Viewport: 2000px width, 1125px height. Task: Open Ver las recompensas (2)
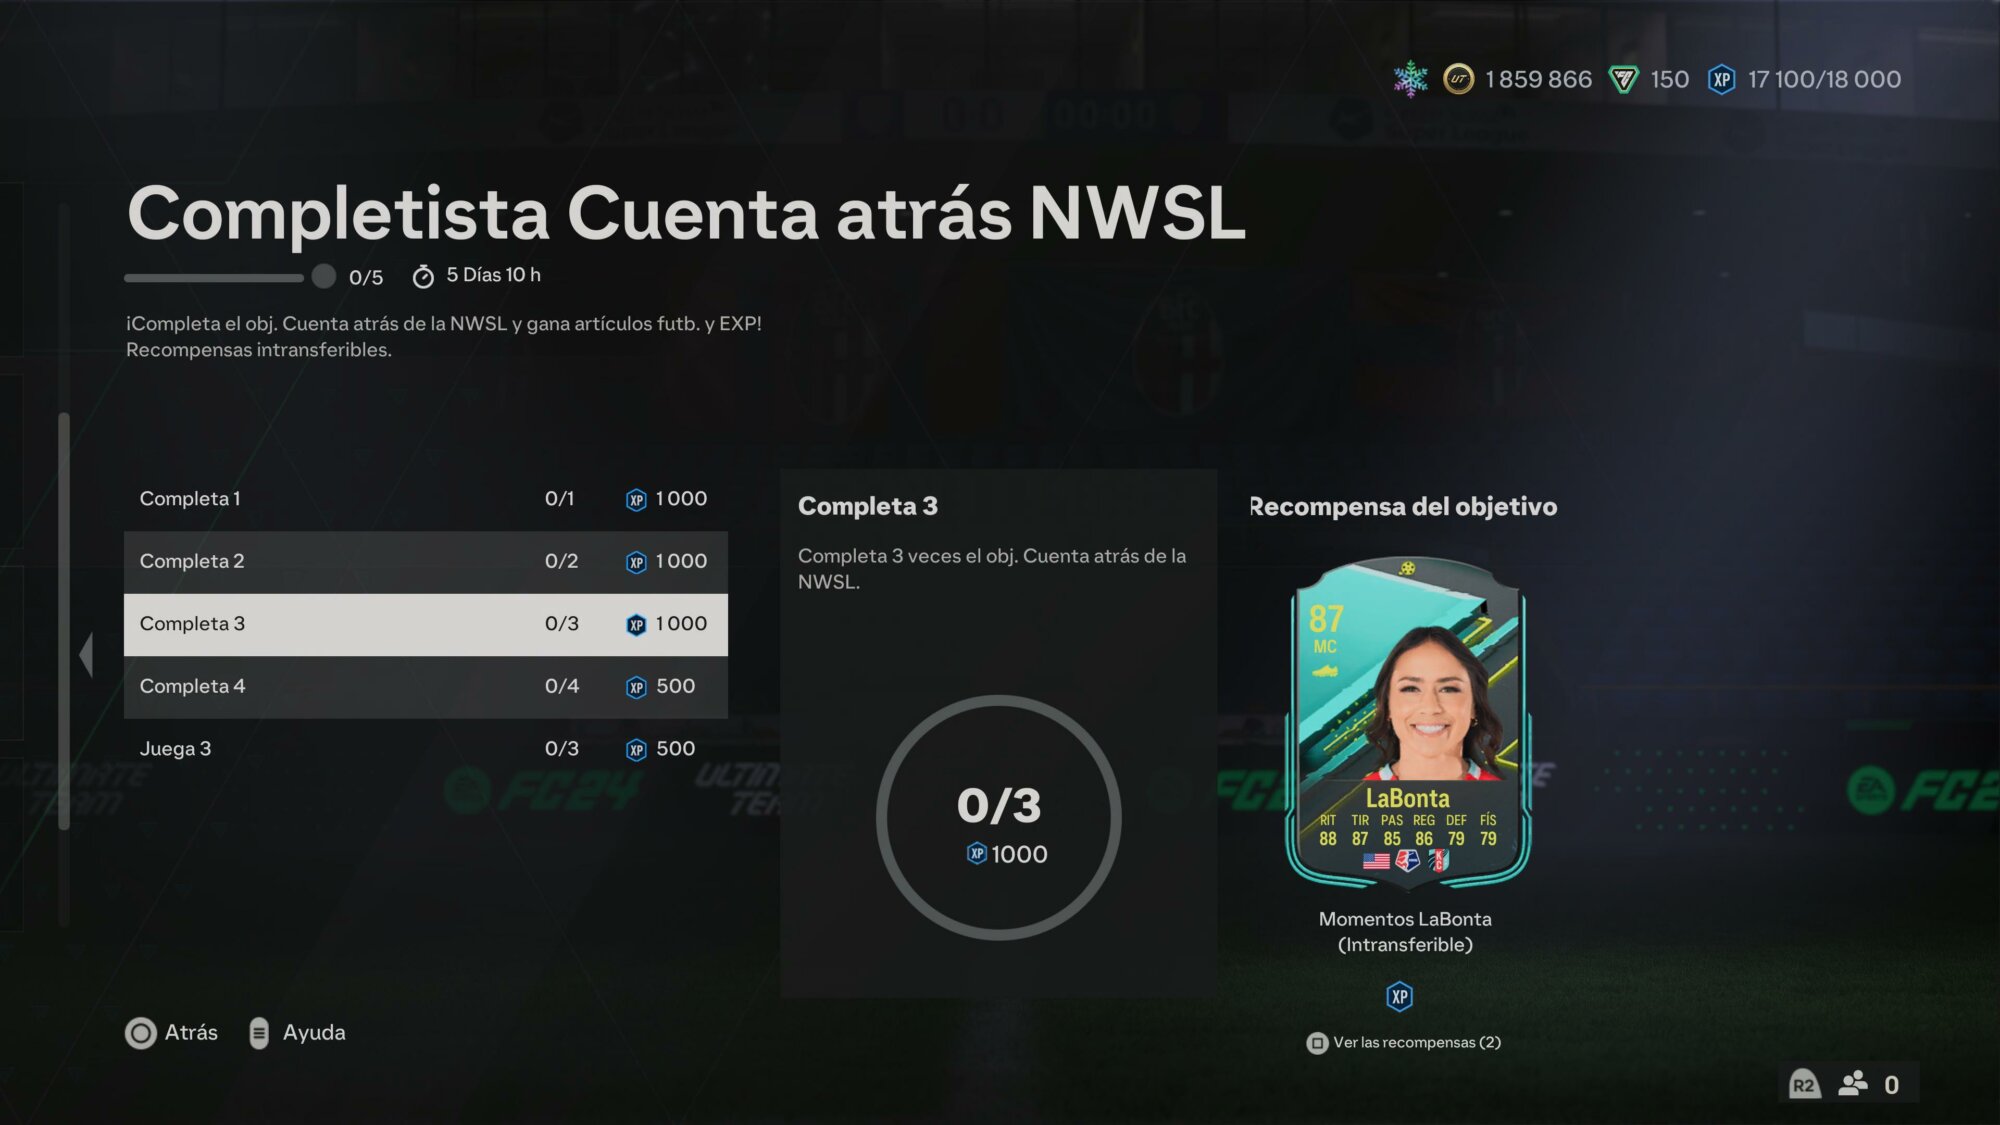tap(1404, 1043)
